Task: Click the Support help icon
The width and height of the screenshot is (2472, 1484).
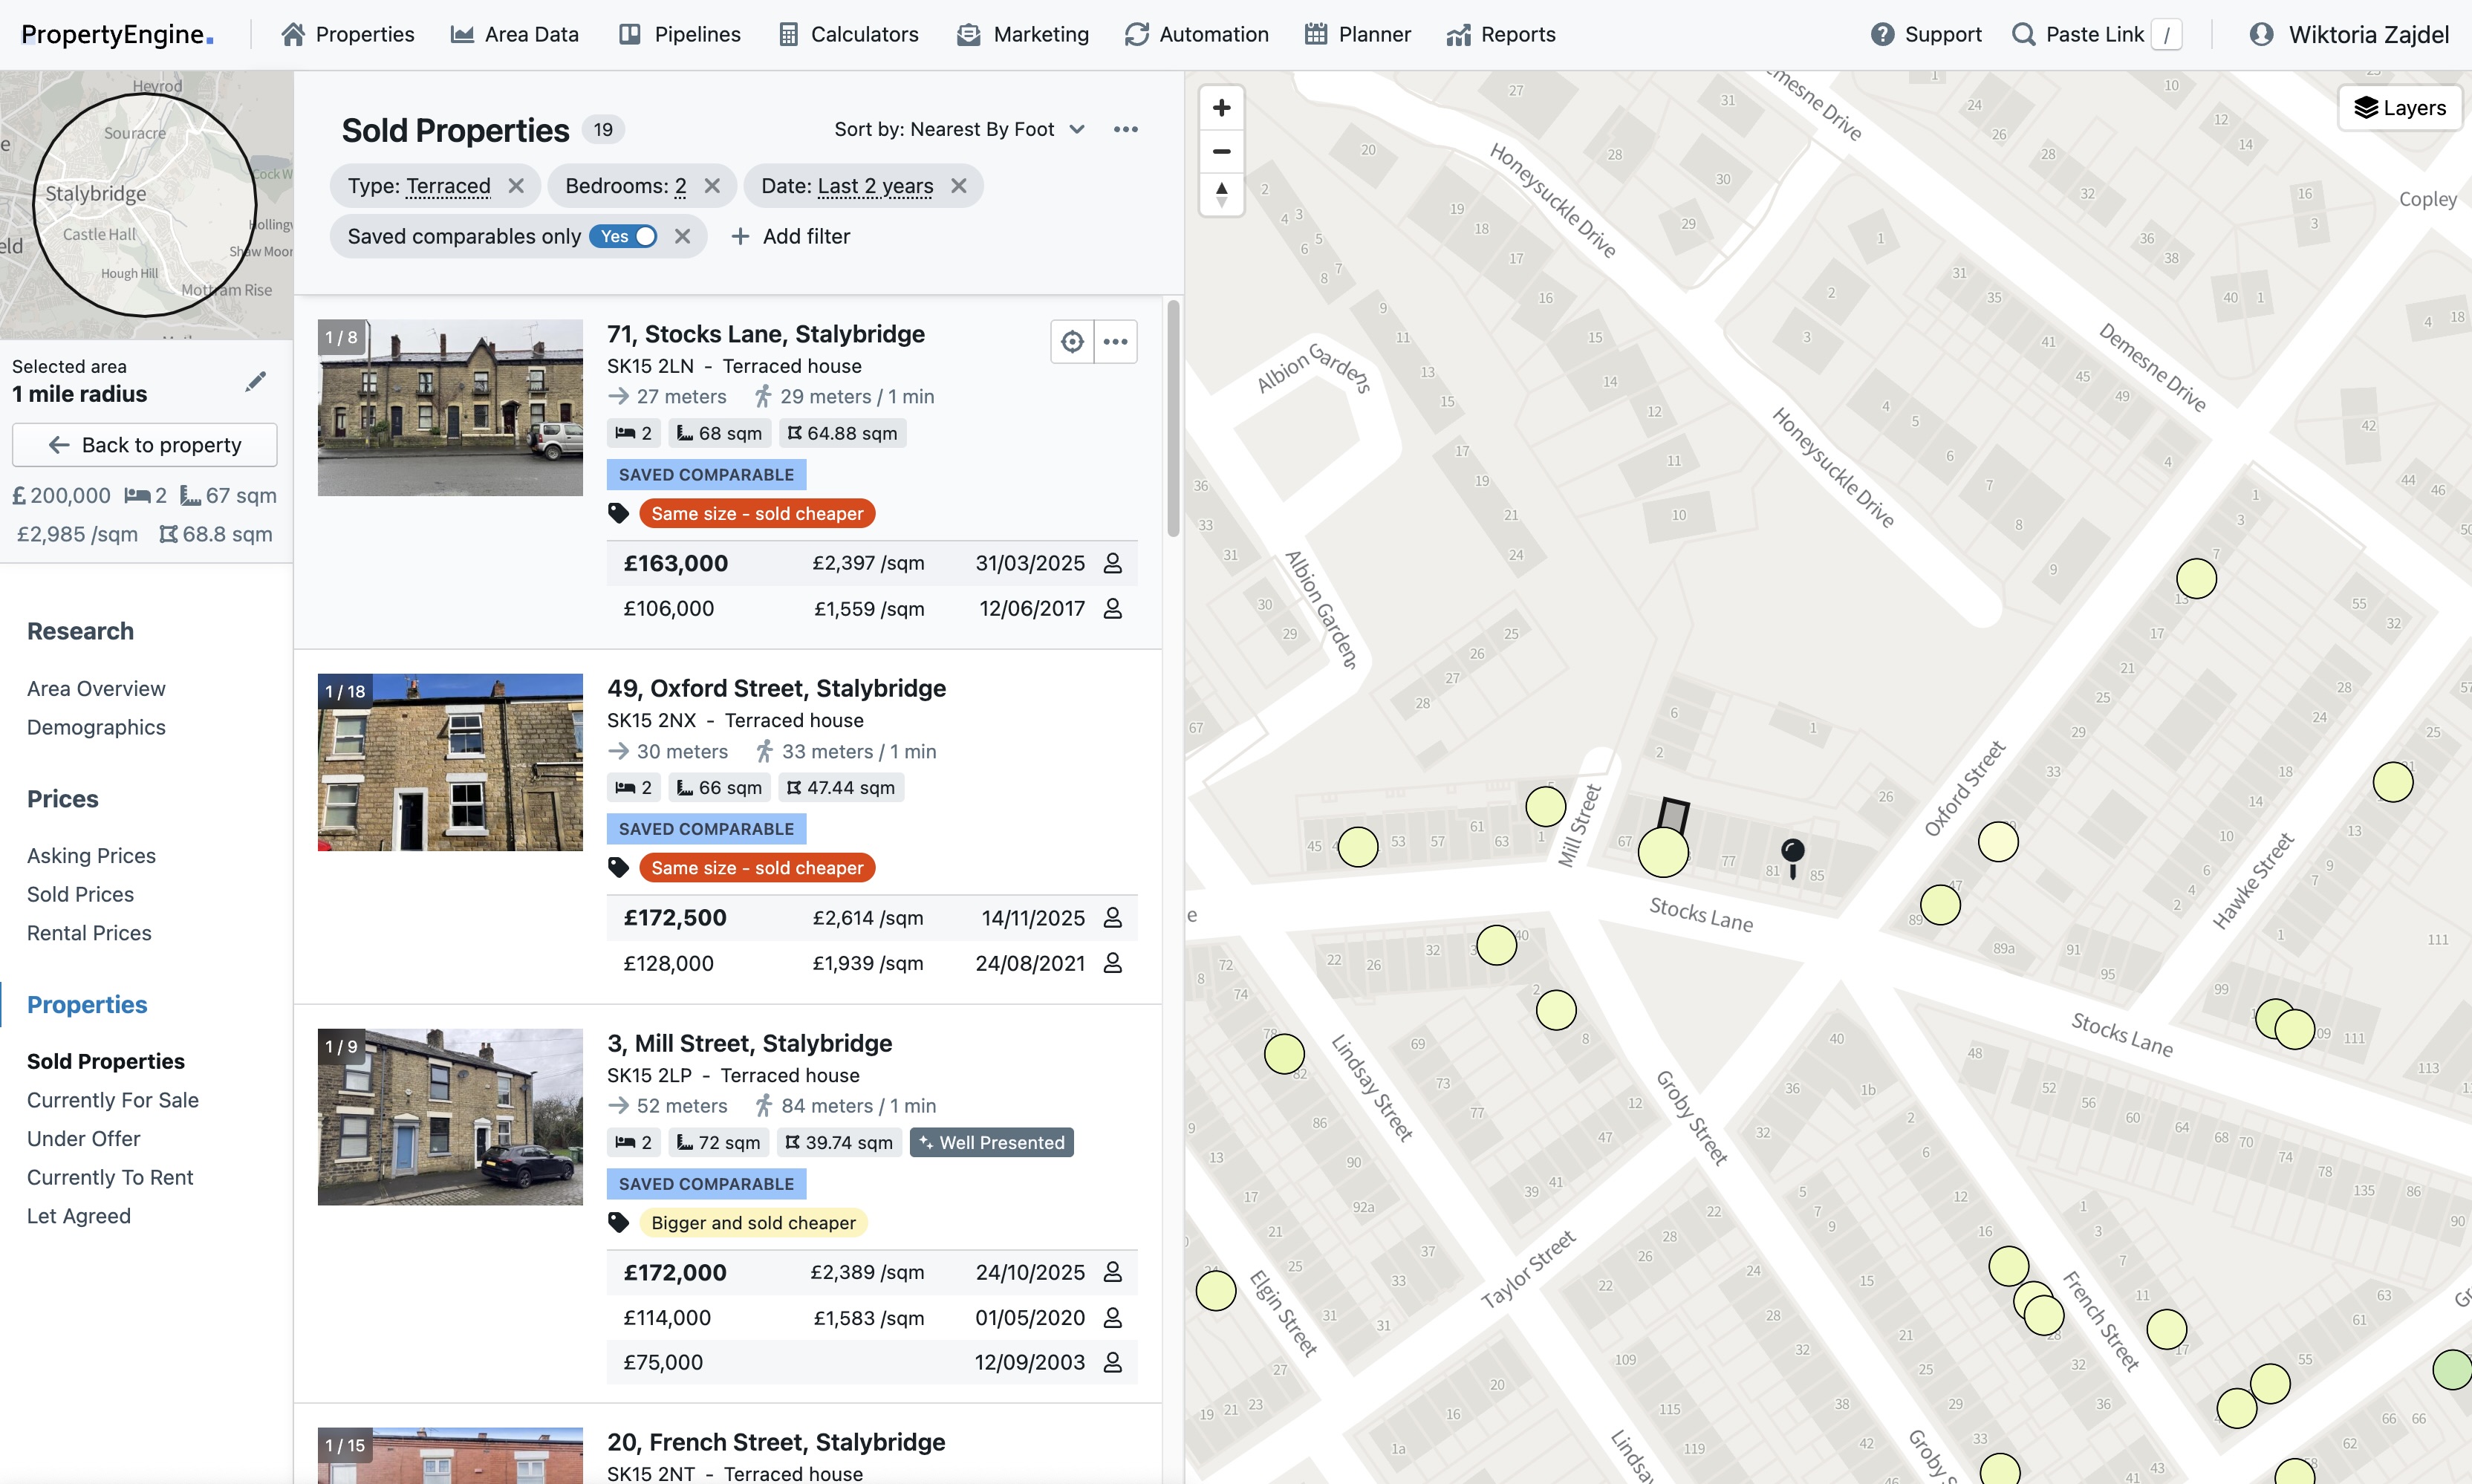Action: click(x=1882, y=34)
